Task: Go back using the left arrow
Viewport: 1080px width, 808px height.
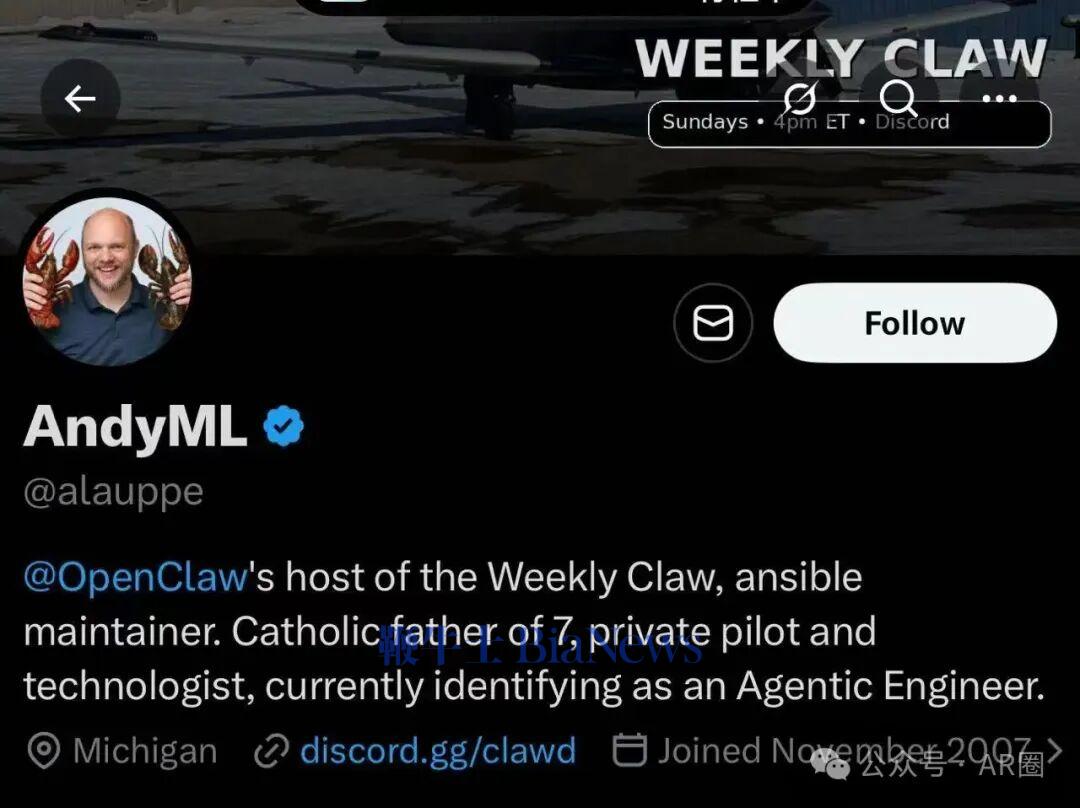Action: coord(80,99)
